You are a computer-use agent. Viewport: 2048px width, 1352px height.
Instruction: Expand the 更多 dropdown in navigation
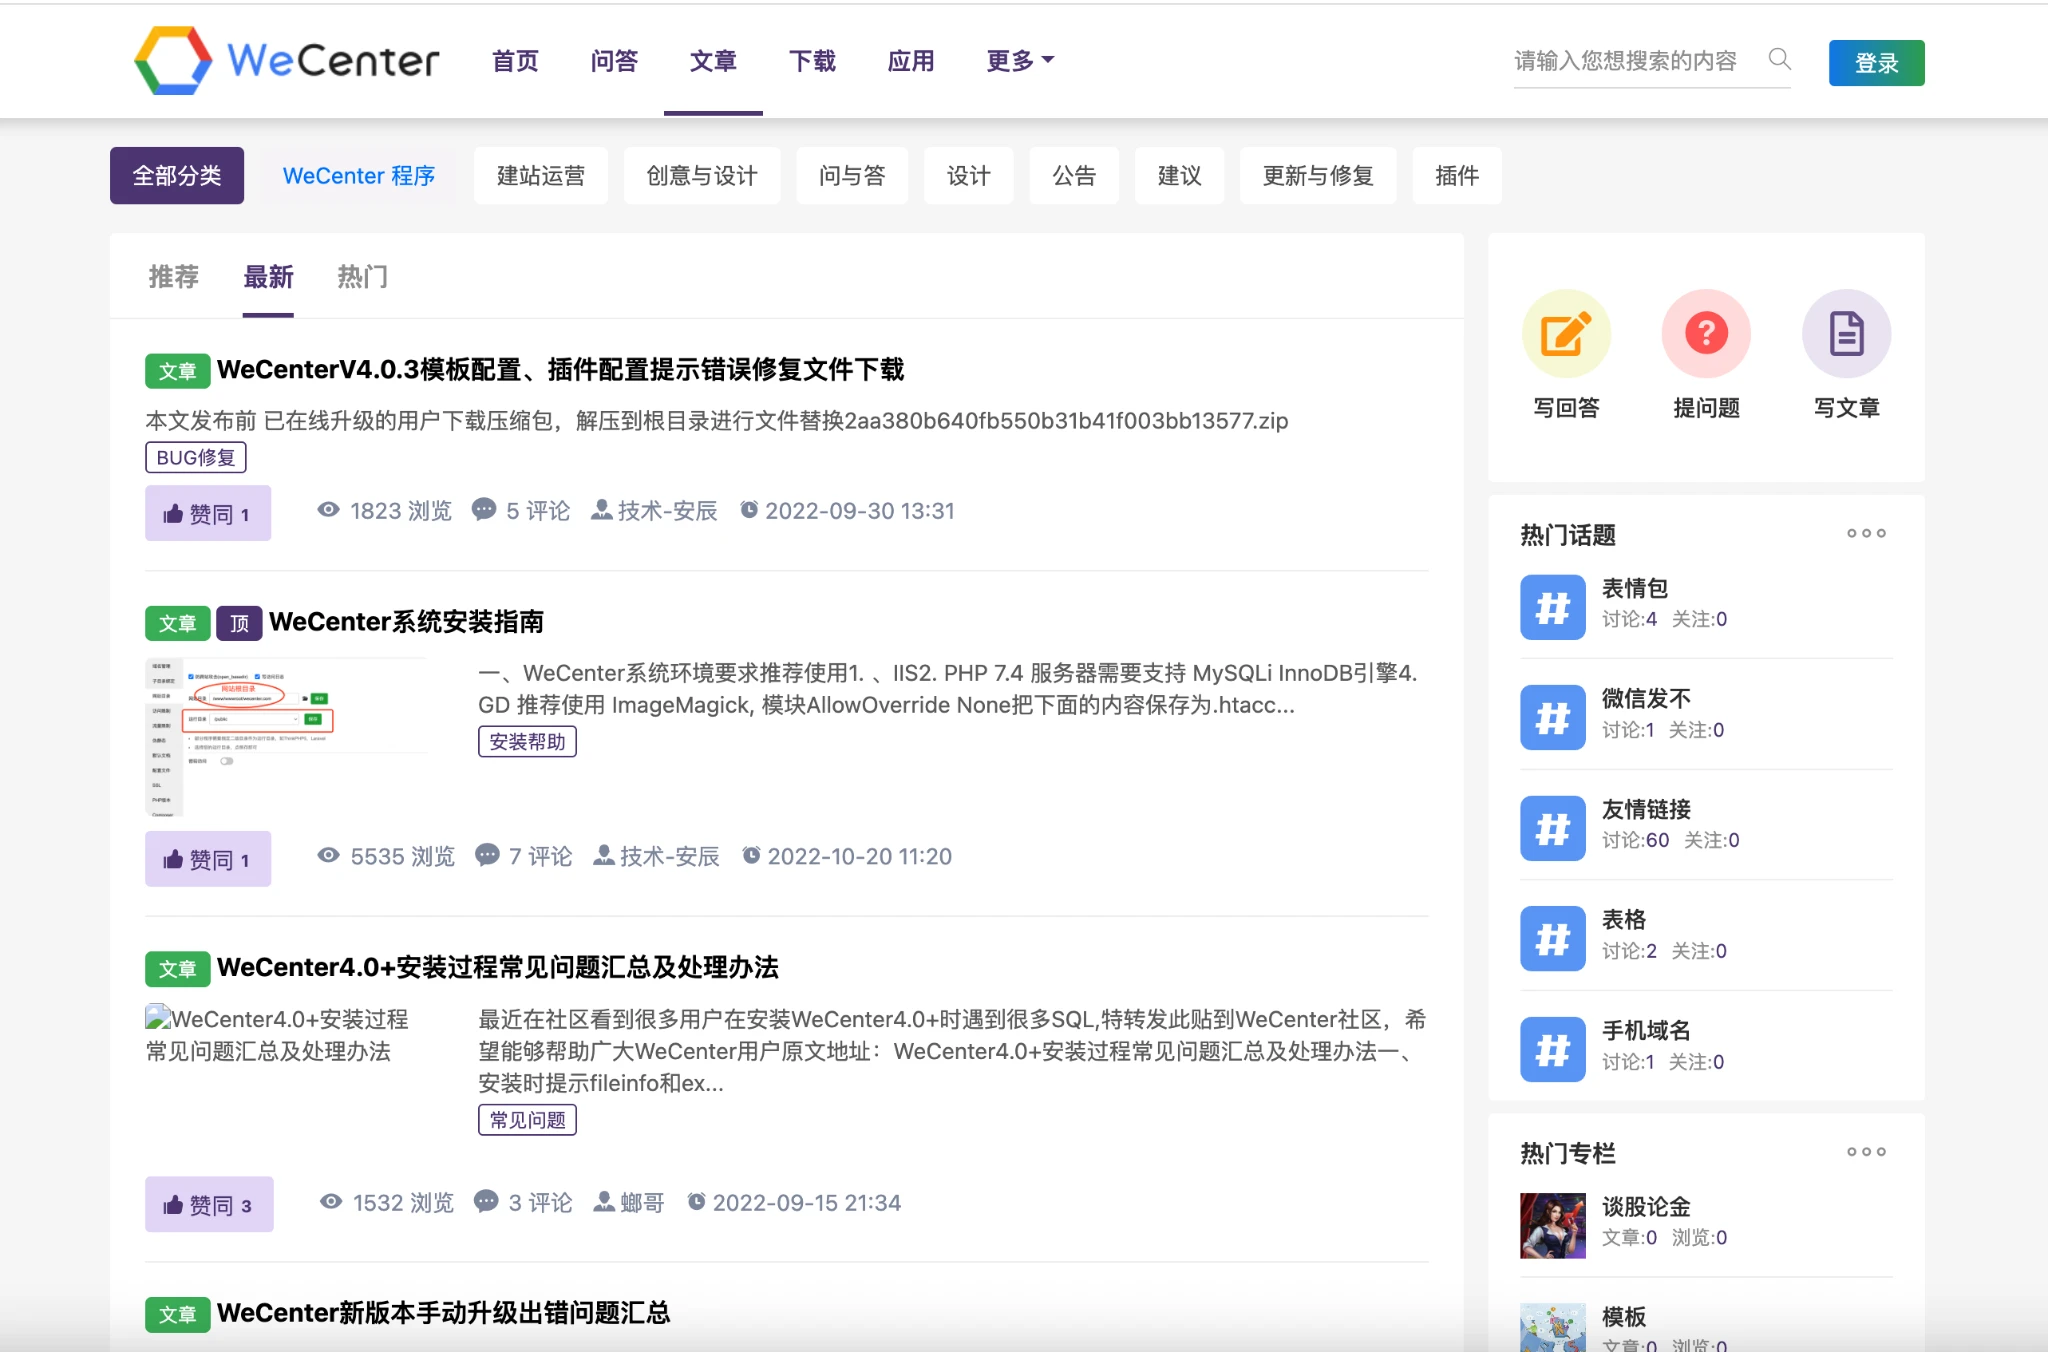click(1020, 61)
